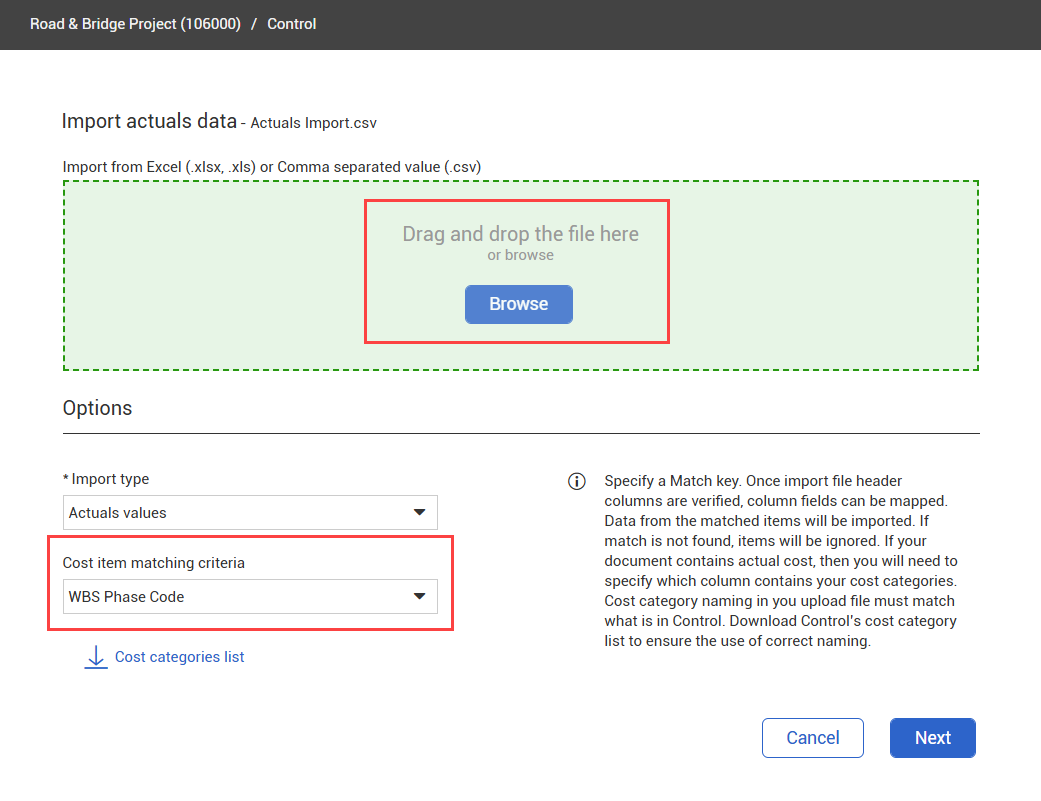Click the 'Cost item matching criteria' label

click(154, 563)
